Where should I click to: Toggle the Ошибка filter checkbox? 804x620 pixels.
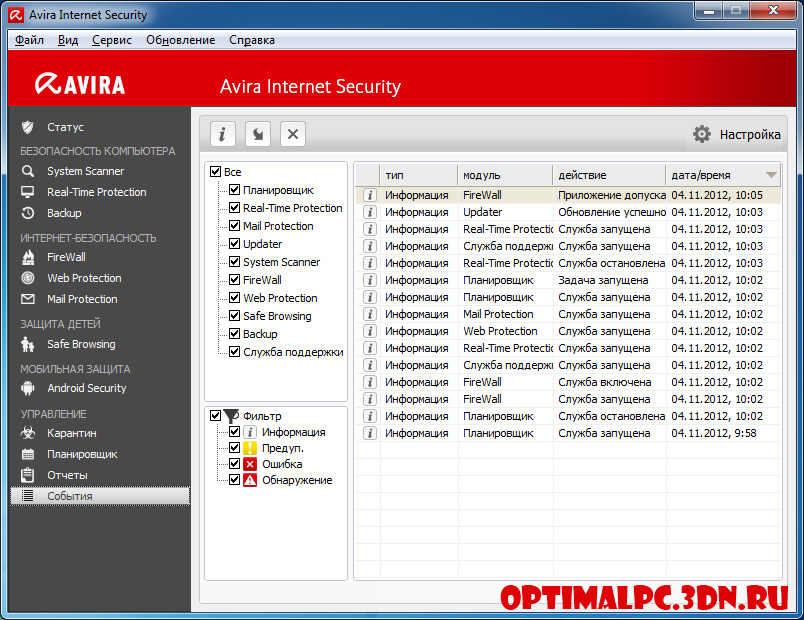point(234,464)
